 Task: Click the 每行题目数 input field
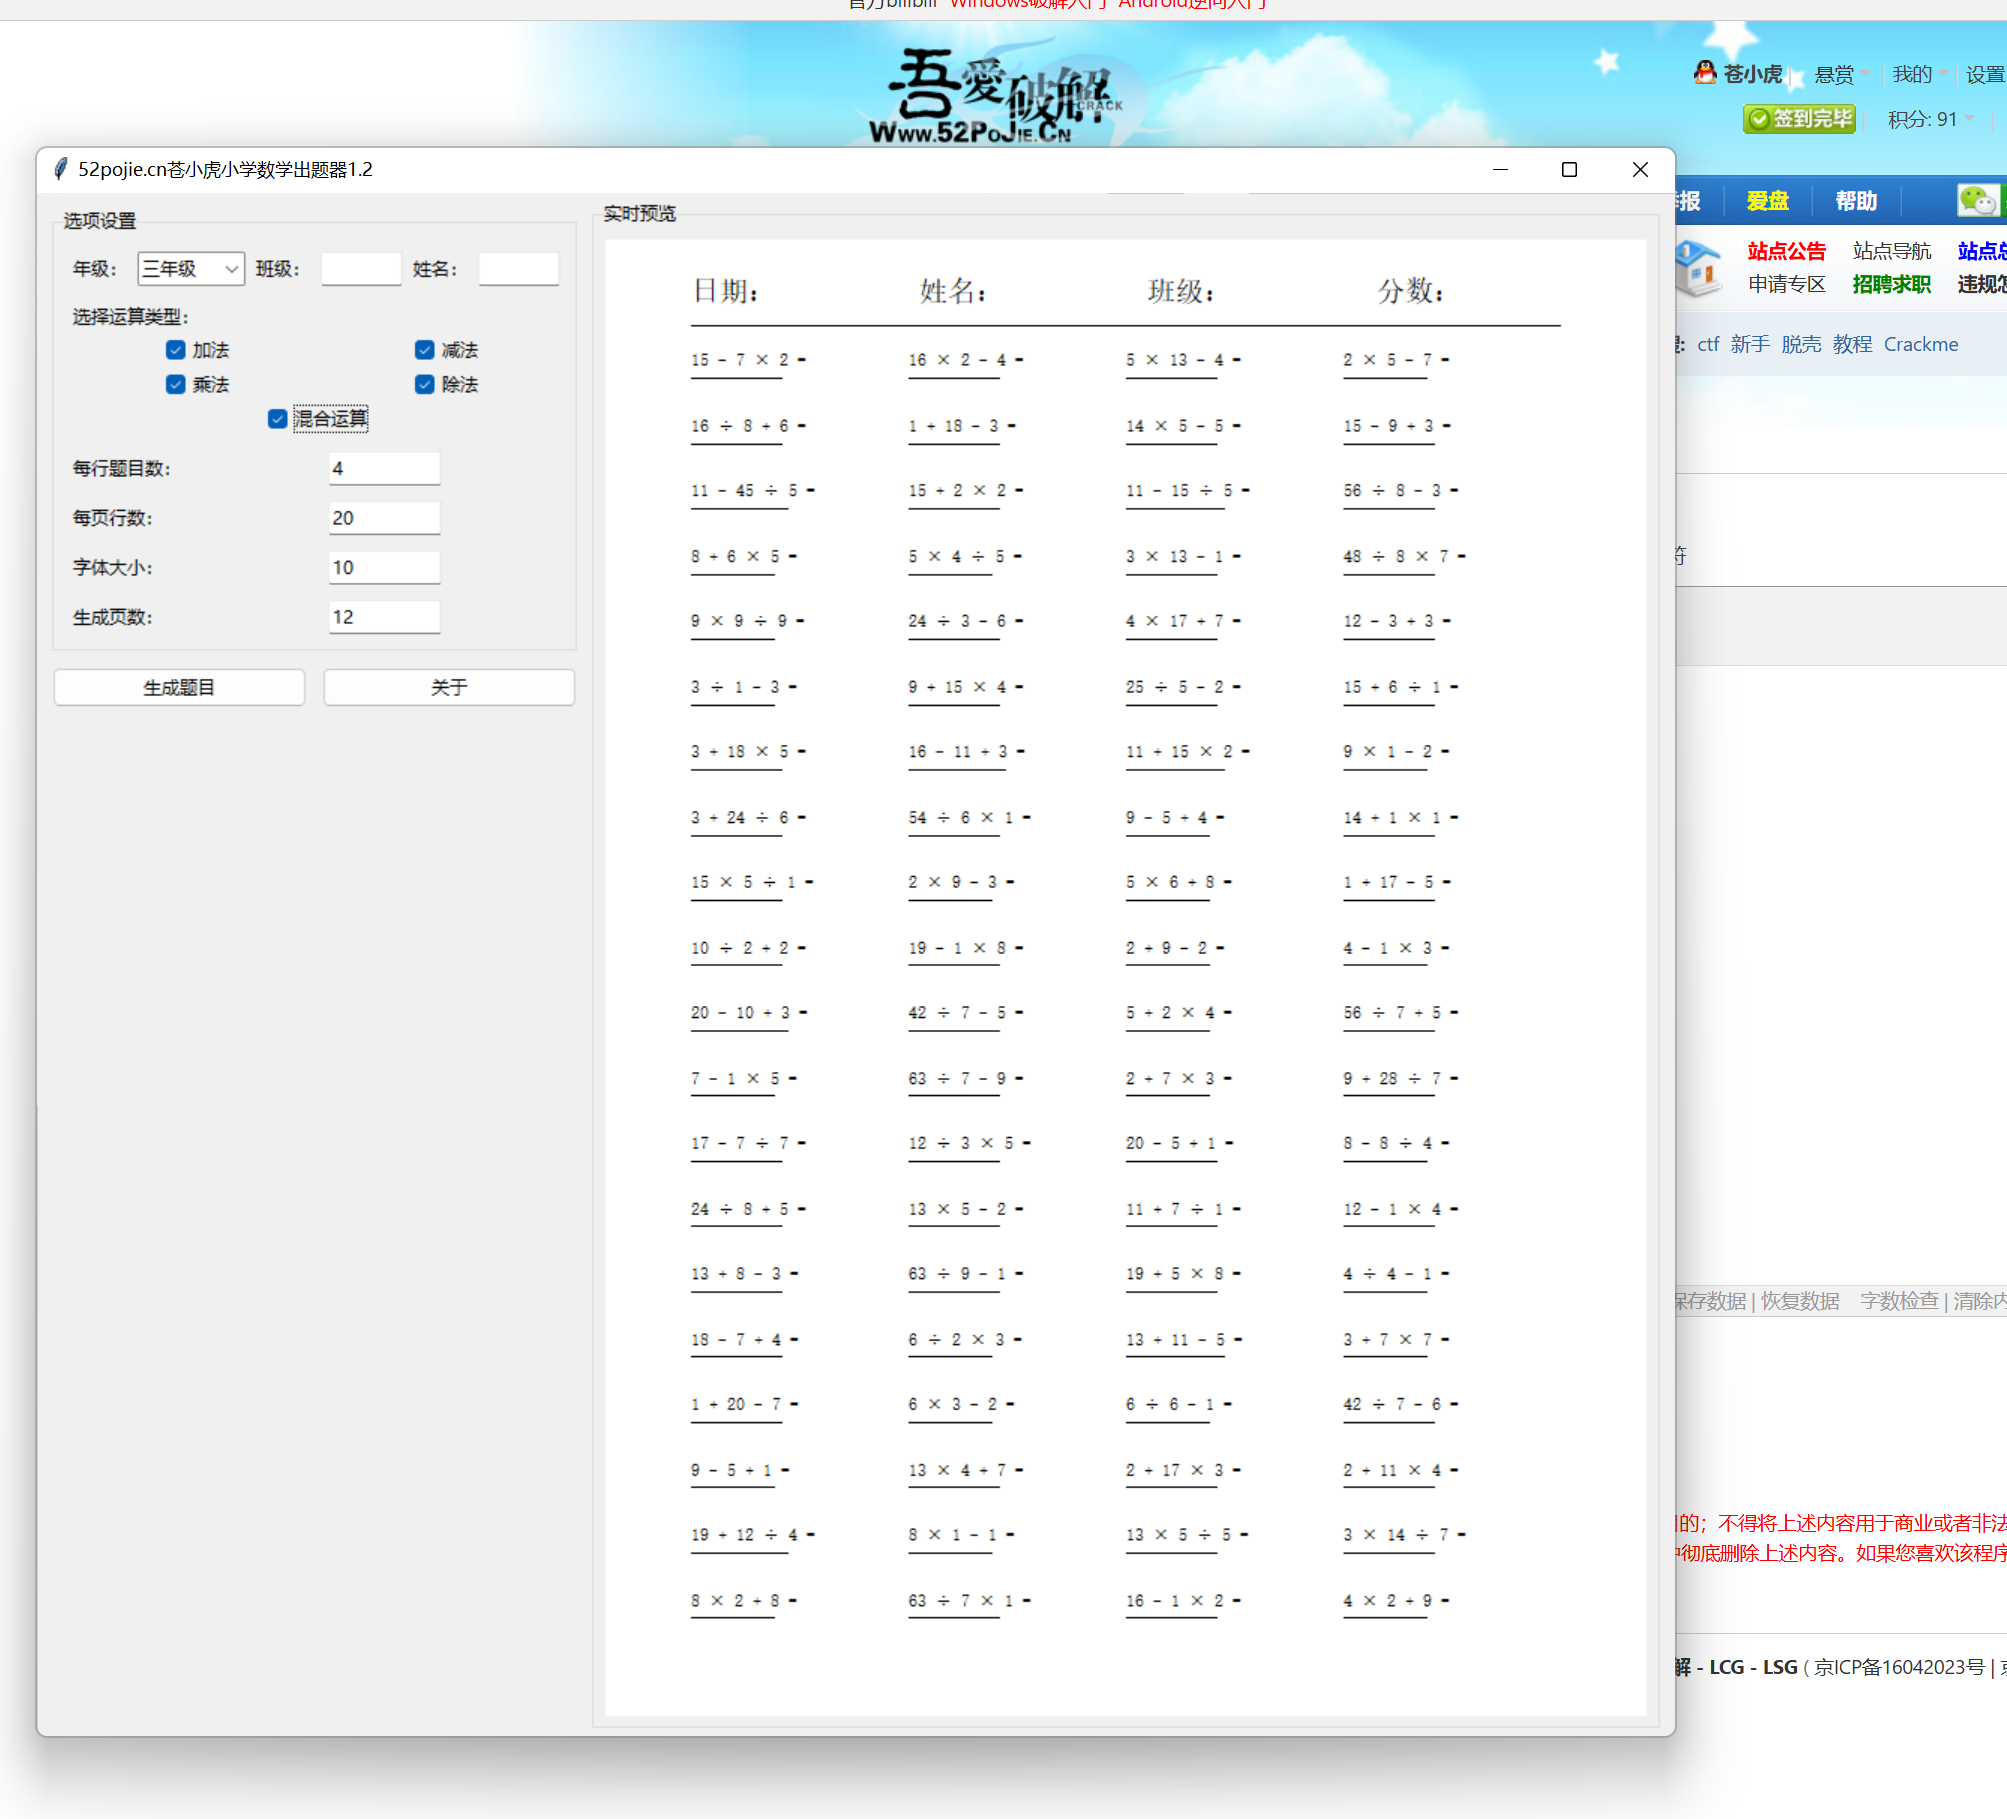tap(384, 468)
